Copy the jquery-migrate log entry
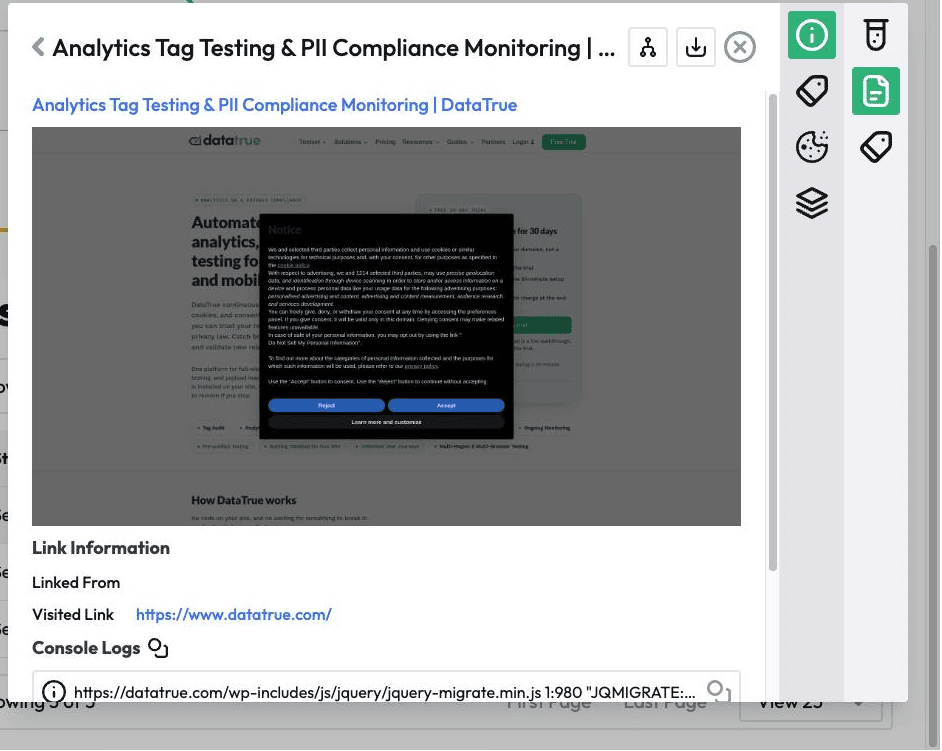Screen dimensions: 942x751 [x=719, y=692]
